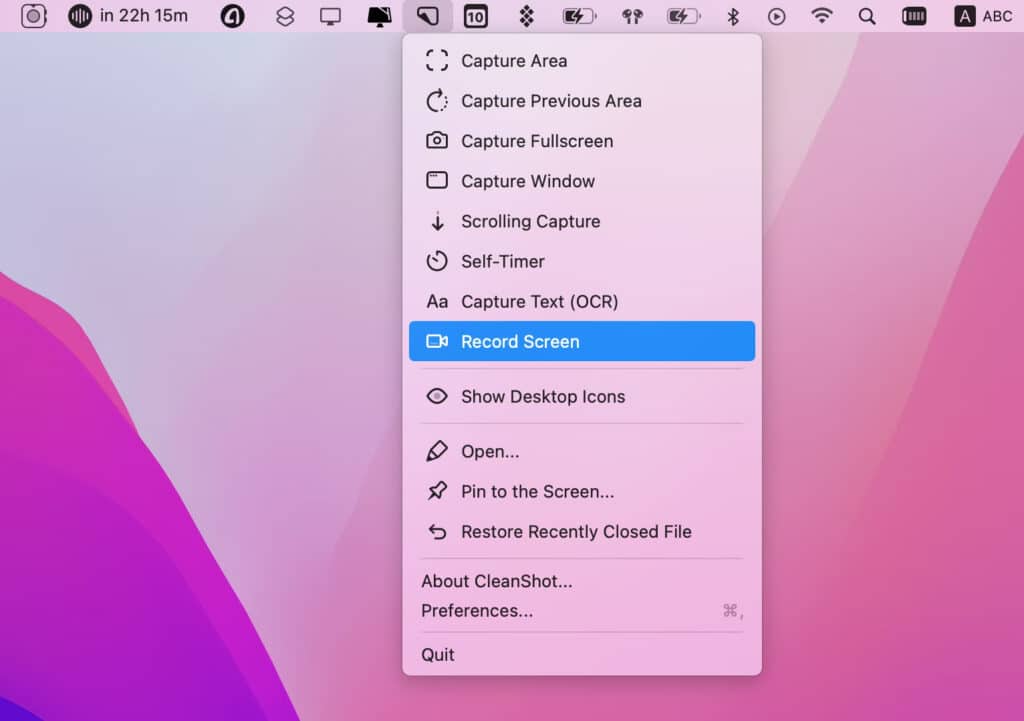Open Spotlight search magnifier icon
The width and height of the screenshot is (1024, 721).
(867, 16)
